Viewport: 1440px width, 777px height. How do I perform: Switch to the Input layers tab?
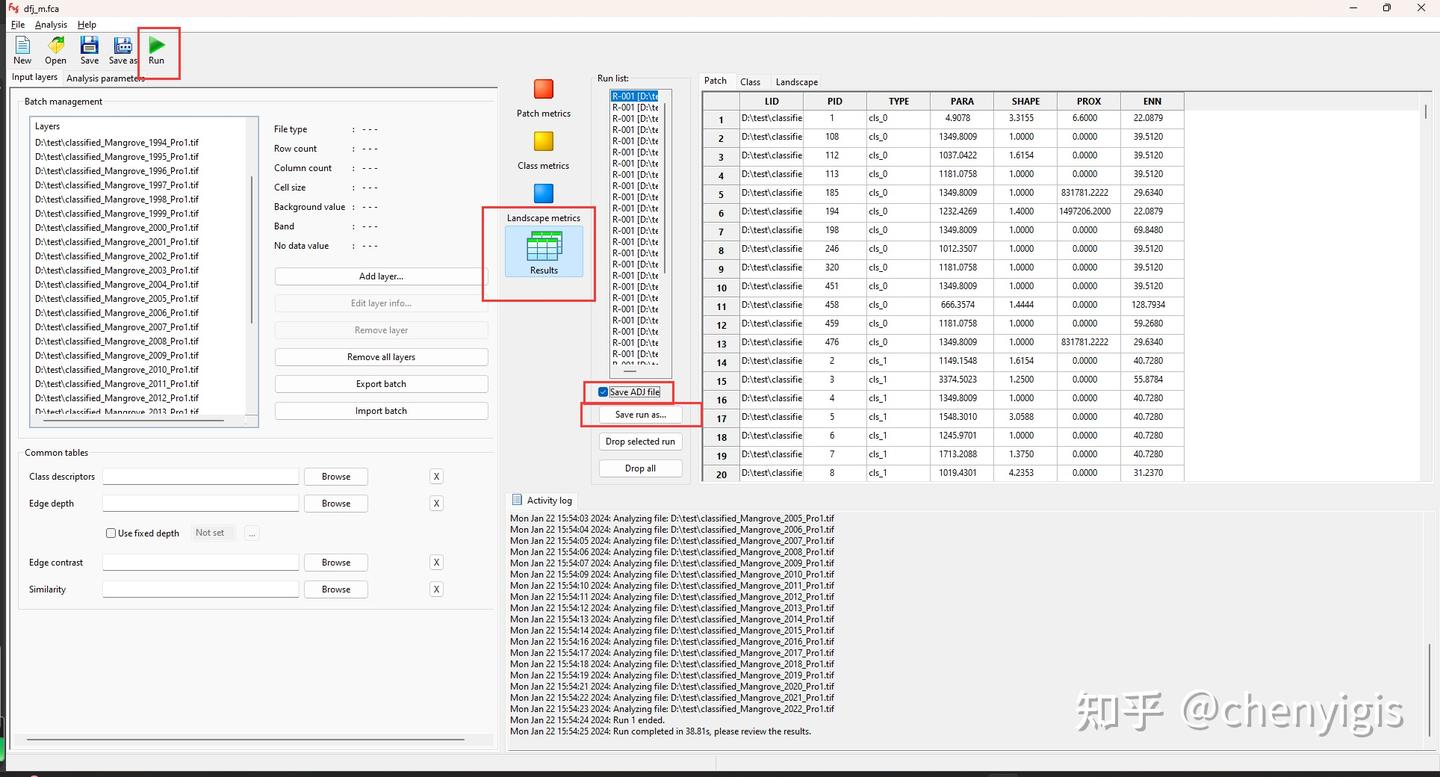click(x=35, y=77)
